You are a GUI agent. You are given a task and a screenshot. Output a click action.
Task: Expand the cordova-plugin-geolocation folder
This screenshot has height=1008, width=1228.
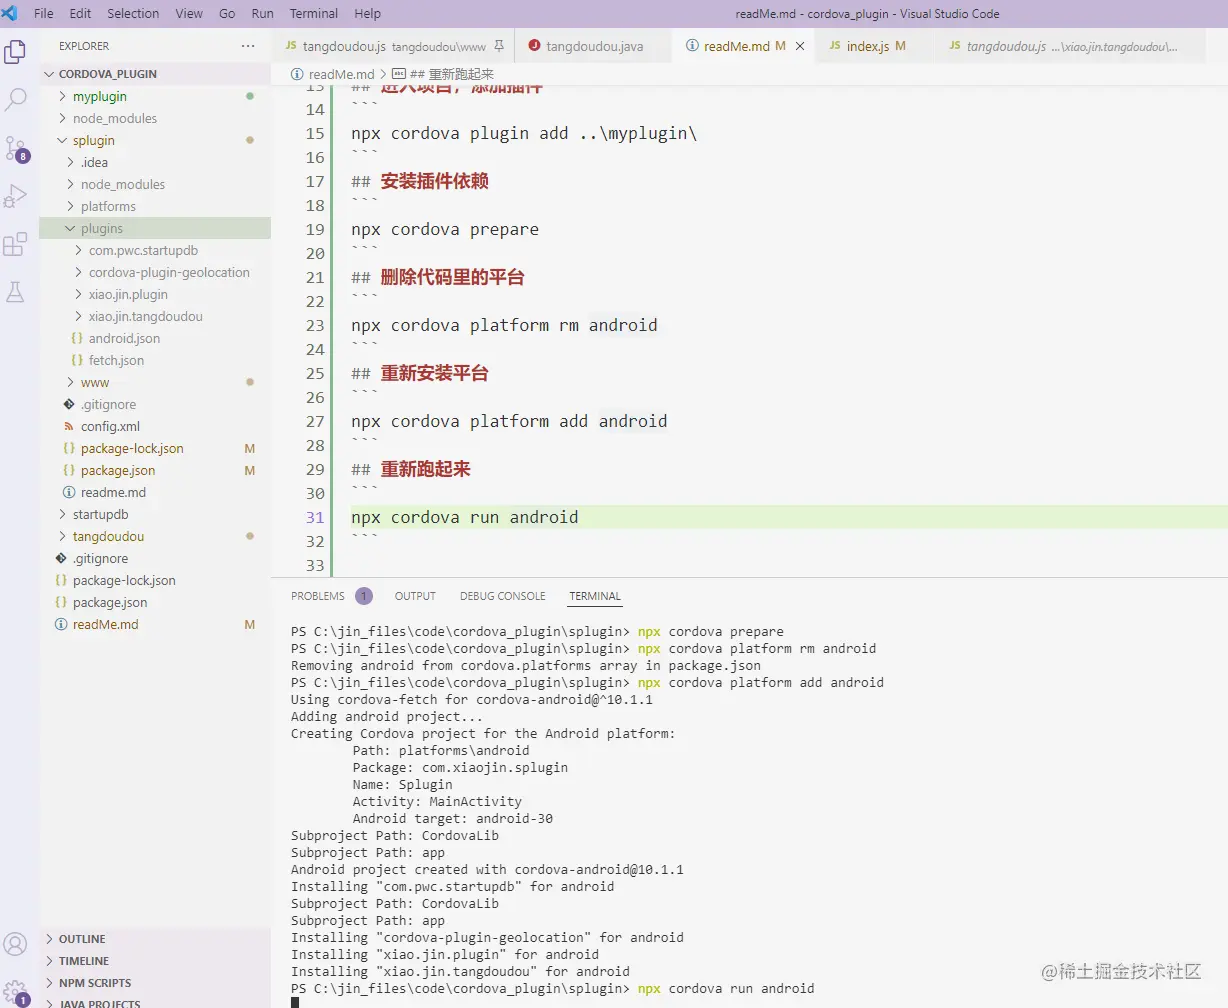79,272
